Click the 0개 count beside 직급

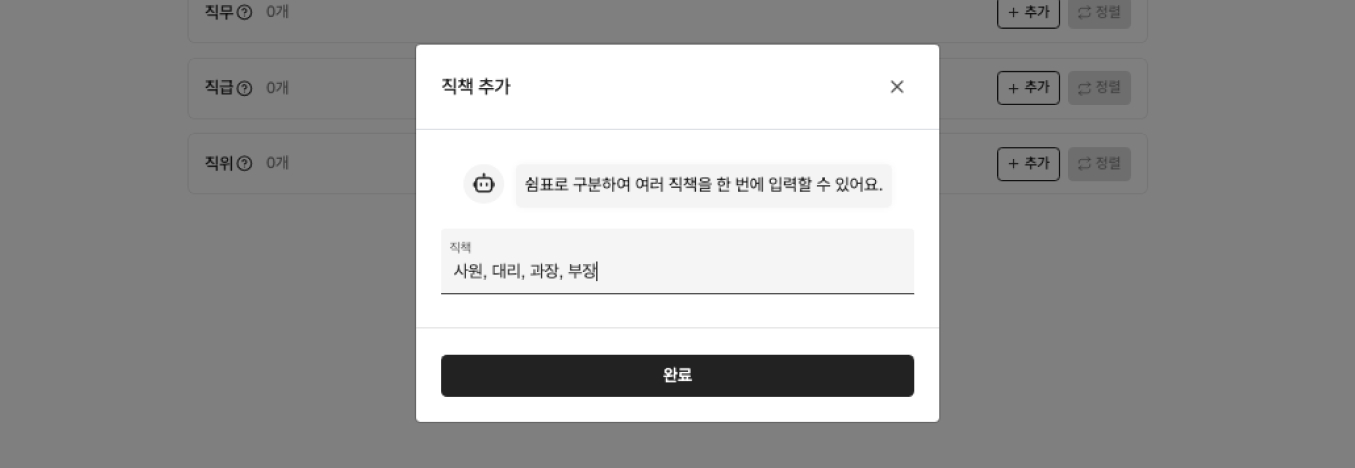click(277, 88)
